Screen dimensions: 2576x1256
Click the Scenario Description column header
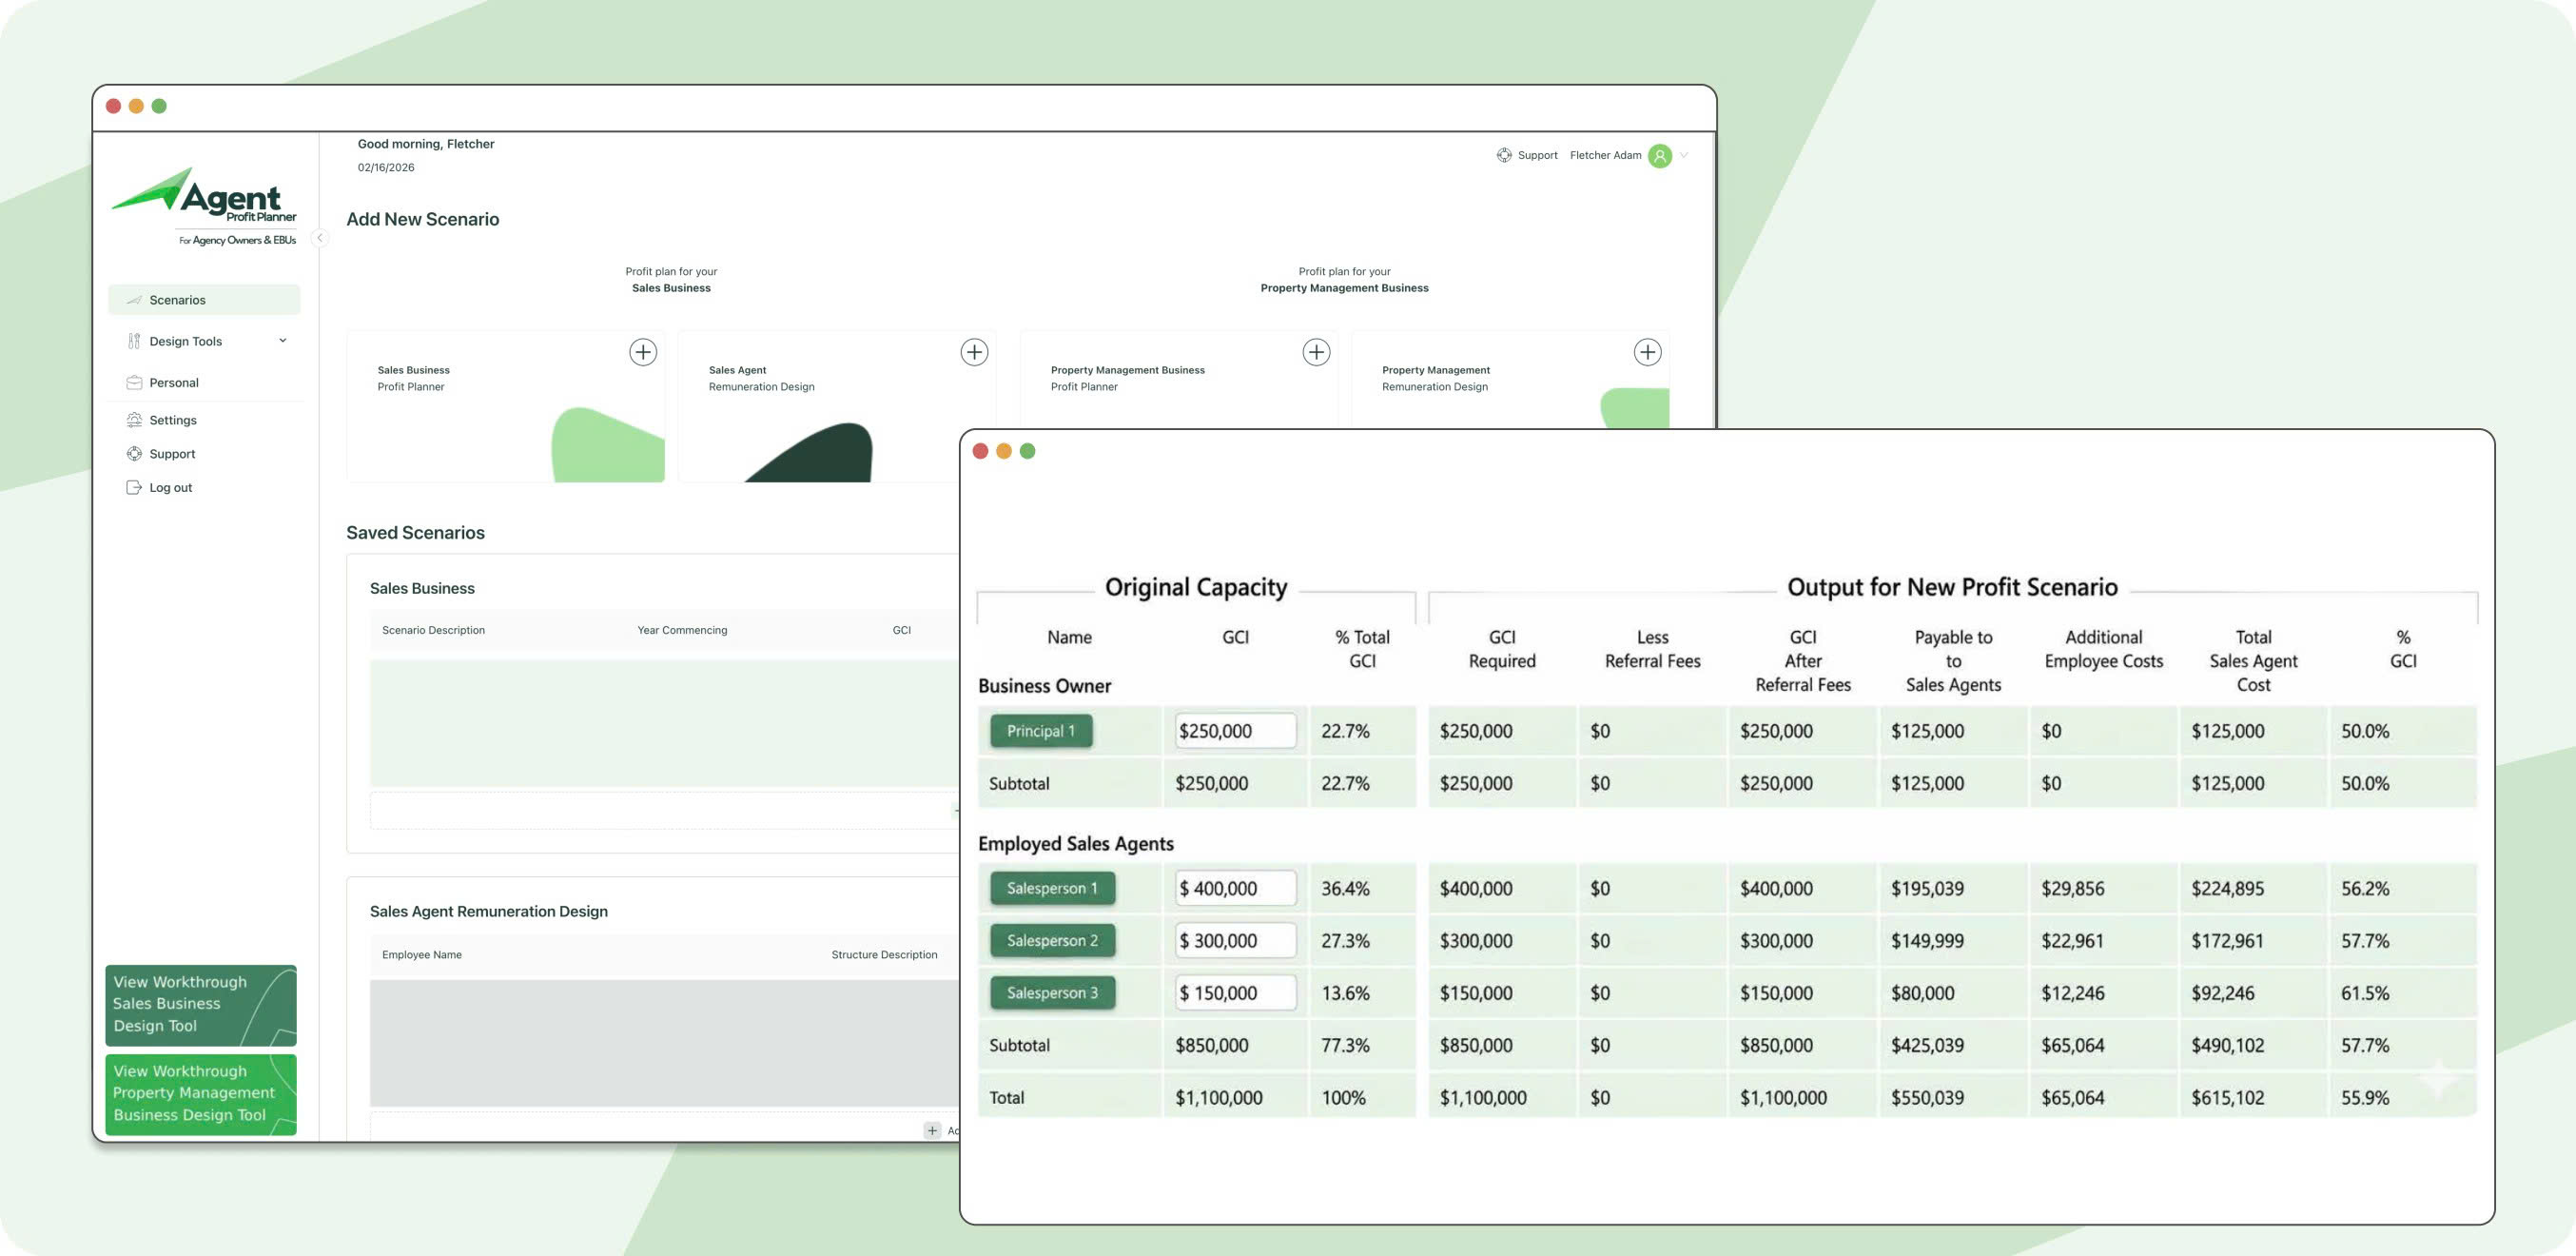point(433,630)
